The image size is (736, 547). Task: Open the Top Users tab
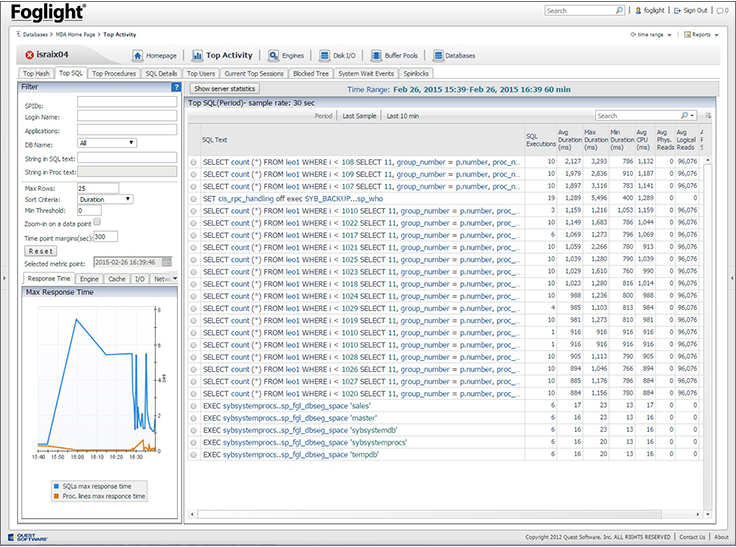click(200, 73)
